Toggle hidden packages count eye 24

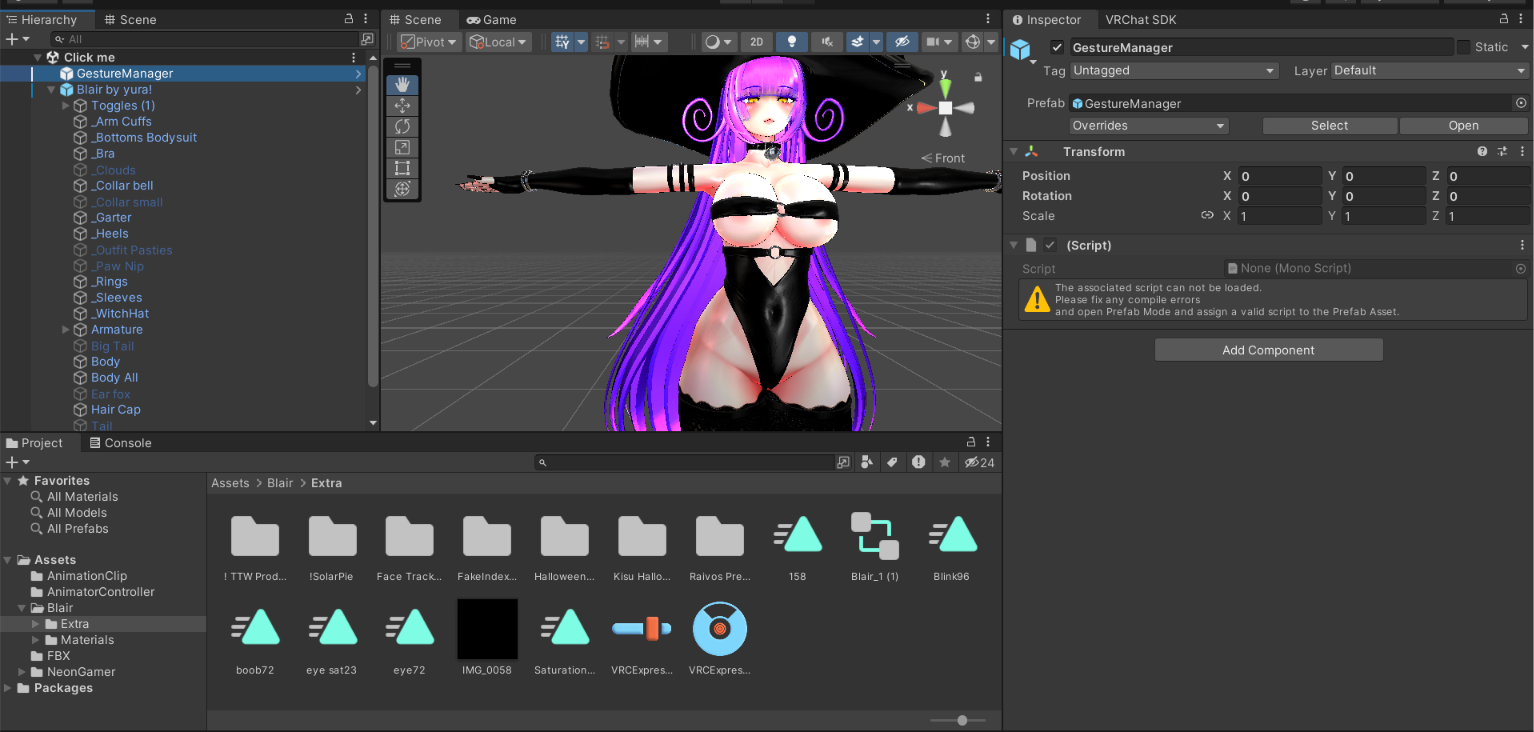coord(980,462)
